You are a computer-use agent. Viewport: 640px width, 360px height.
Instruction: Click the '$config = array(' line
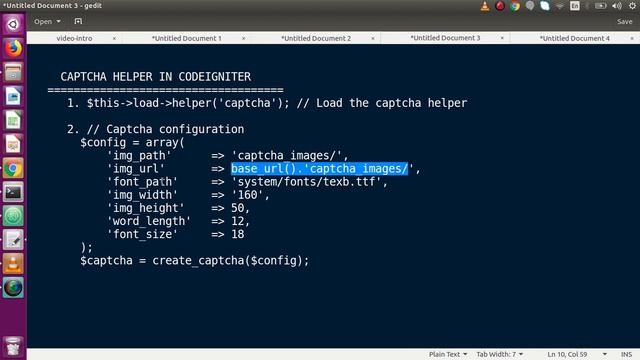[x=132, y=142]
